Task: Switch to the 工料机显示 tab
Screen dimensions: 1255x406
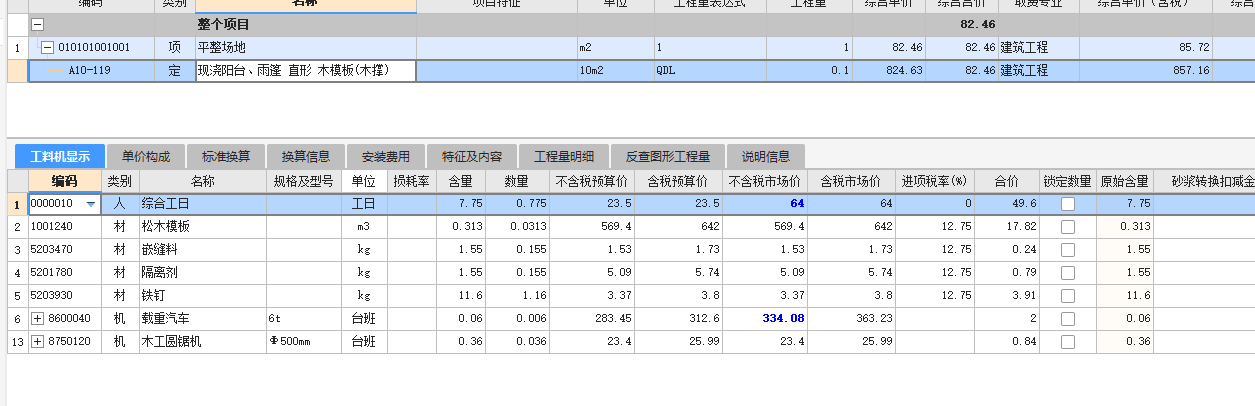Action: (60, 156)
